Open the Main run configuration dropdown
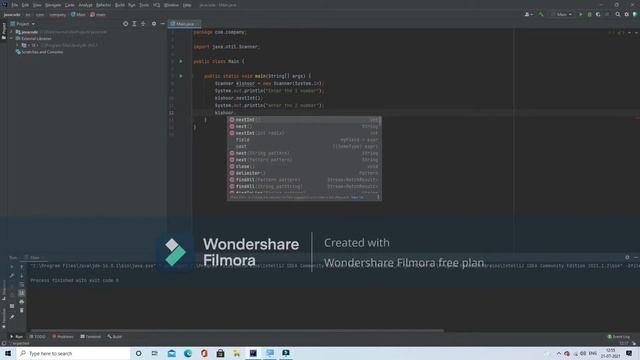This screenshot has width=640, height=360. [562, 14]
